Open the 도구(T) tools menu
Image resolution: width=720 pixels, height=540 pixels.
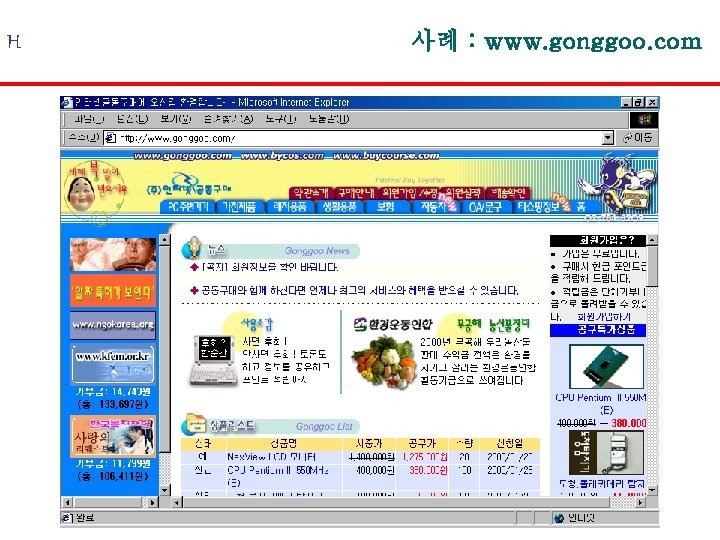pos(281,119)
